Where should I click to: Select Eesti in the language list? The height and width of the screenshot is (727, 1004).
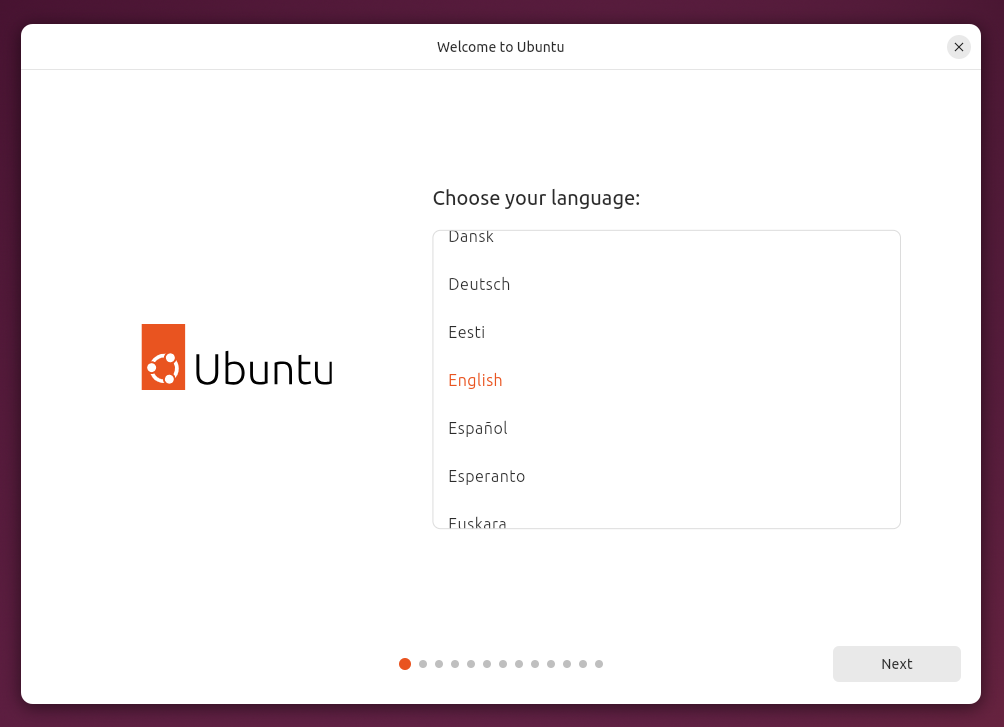click(466, 332)
